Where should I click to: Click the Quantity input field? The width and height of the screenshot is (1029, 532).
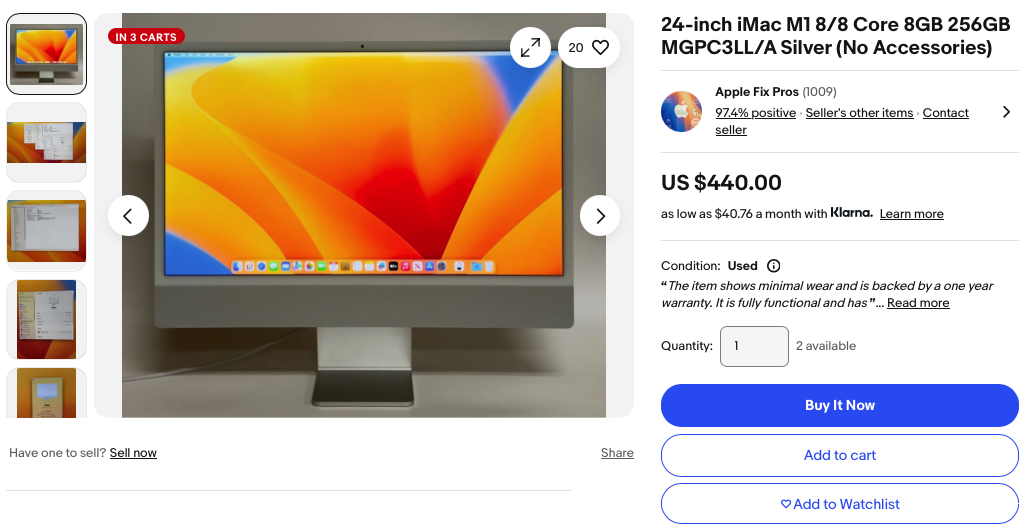coord(754,346)
